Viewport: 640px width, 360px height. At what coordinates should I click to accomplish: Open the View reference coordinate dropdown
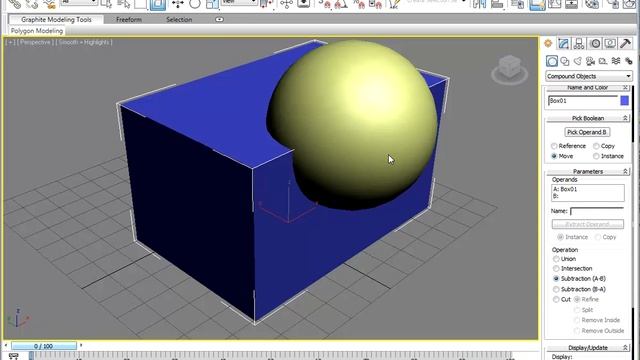click(x=239, y=3)
